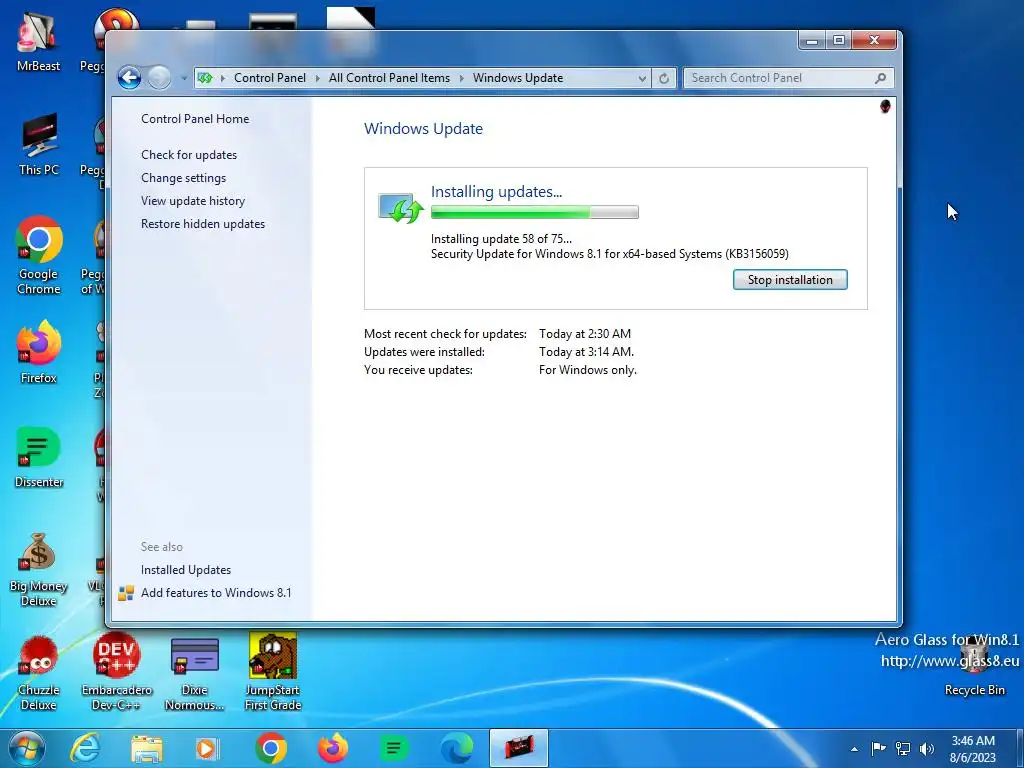The width and height of the screenshot is (1024, 768).
Task: Open green Dissenter taskbar icon
Action: 394,748
